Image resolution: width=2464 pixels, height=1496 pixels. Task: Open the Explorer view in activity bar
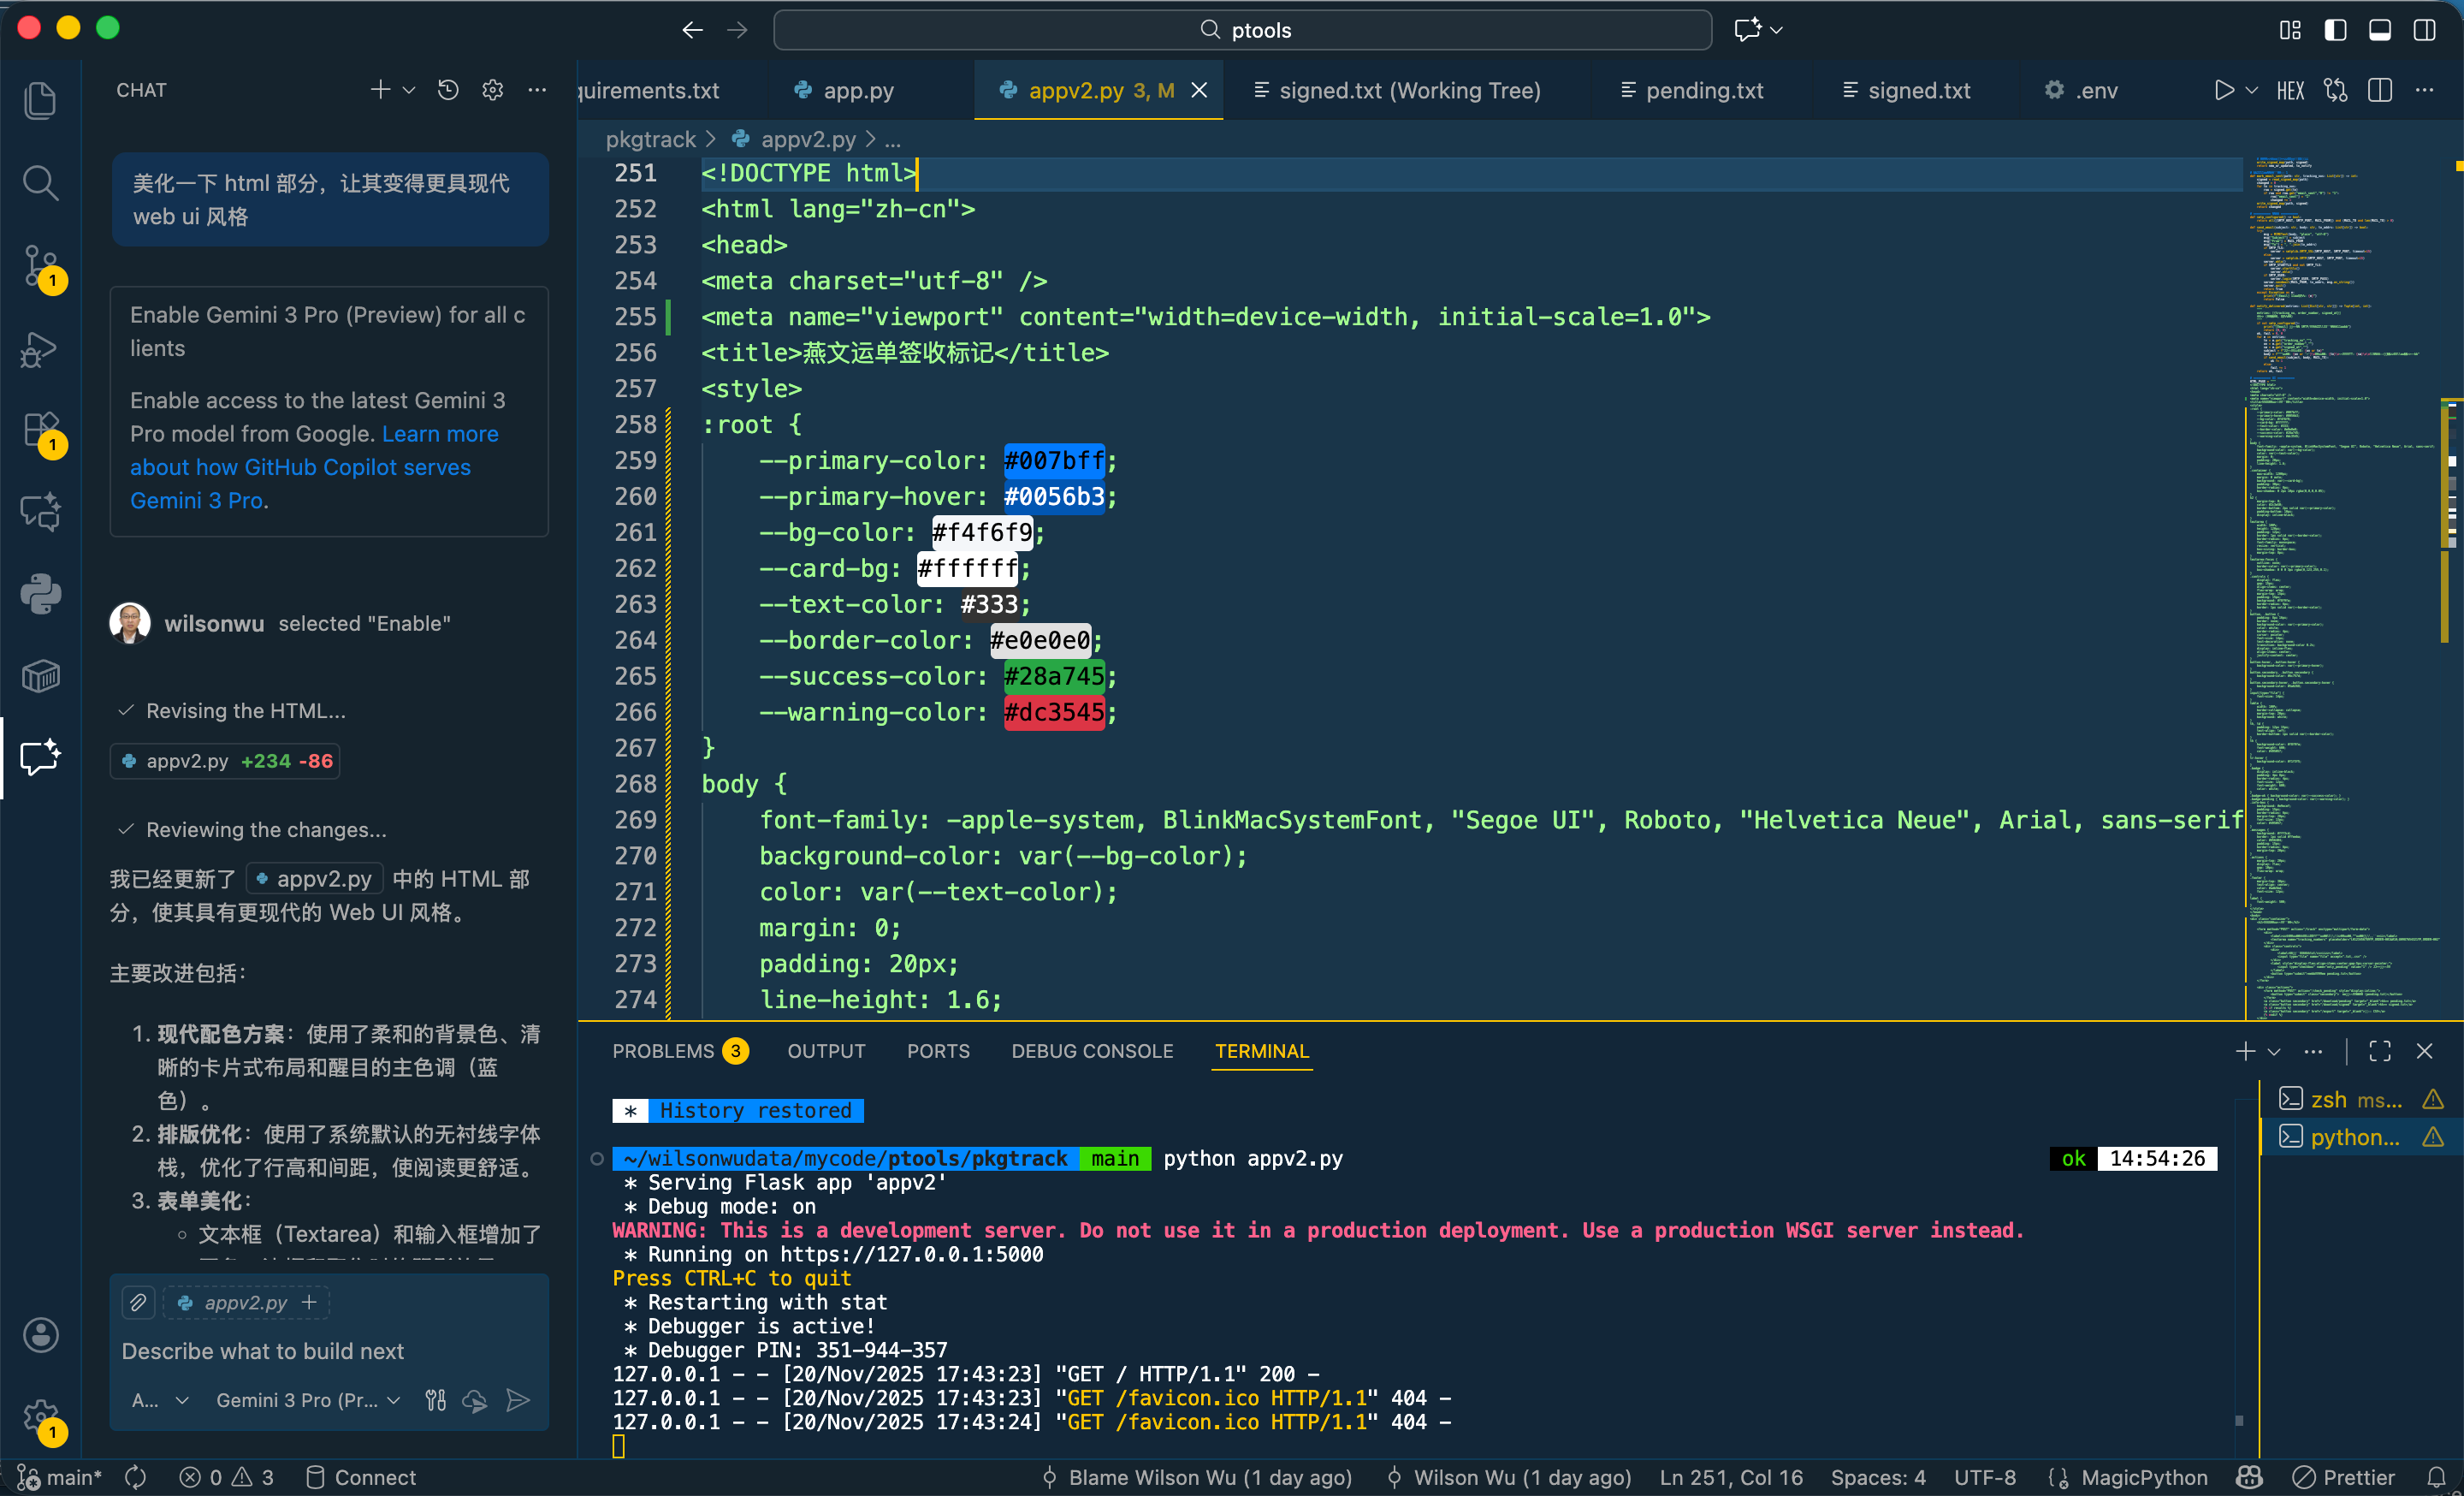click(x=40, y=100)
